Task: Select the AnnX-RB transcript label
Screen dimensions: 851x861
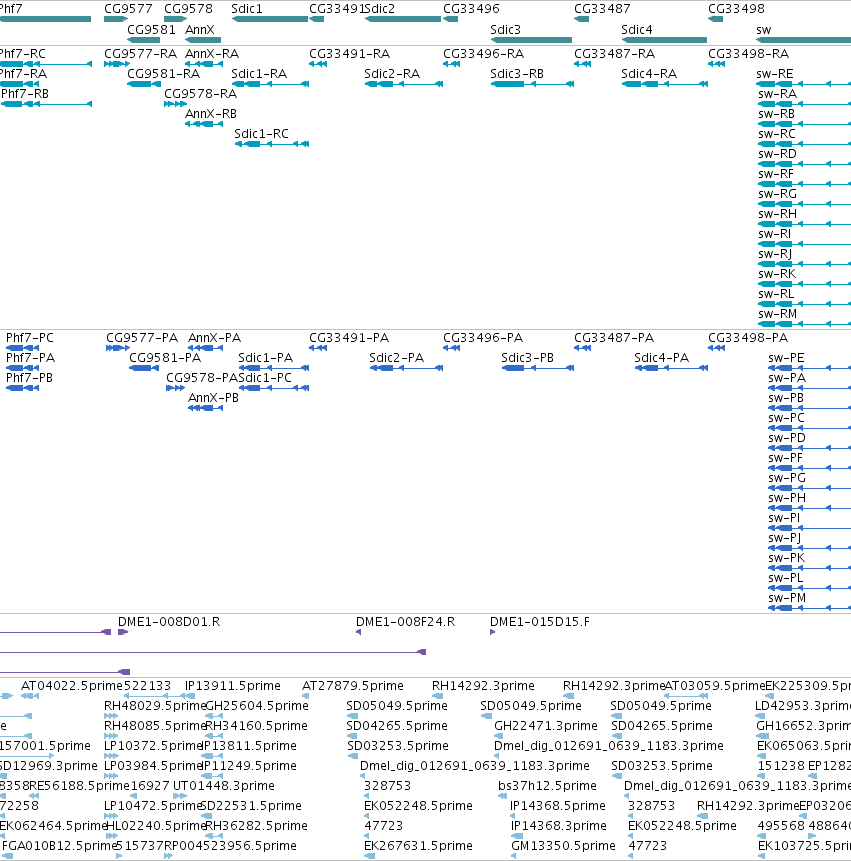Action: click(211, 114)
